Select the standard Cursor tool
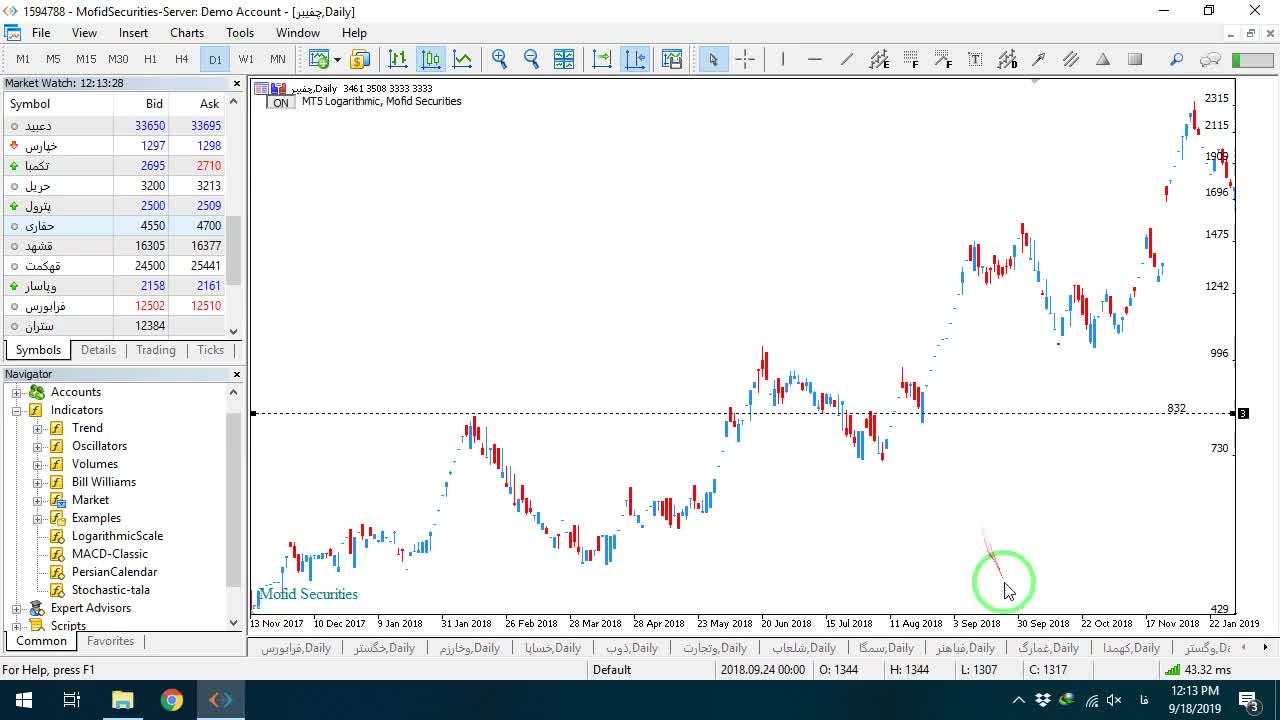 pyautogui.click(x=713, y=59)
